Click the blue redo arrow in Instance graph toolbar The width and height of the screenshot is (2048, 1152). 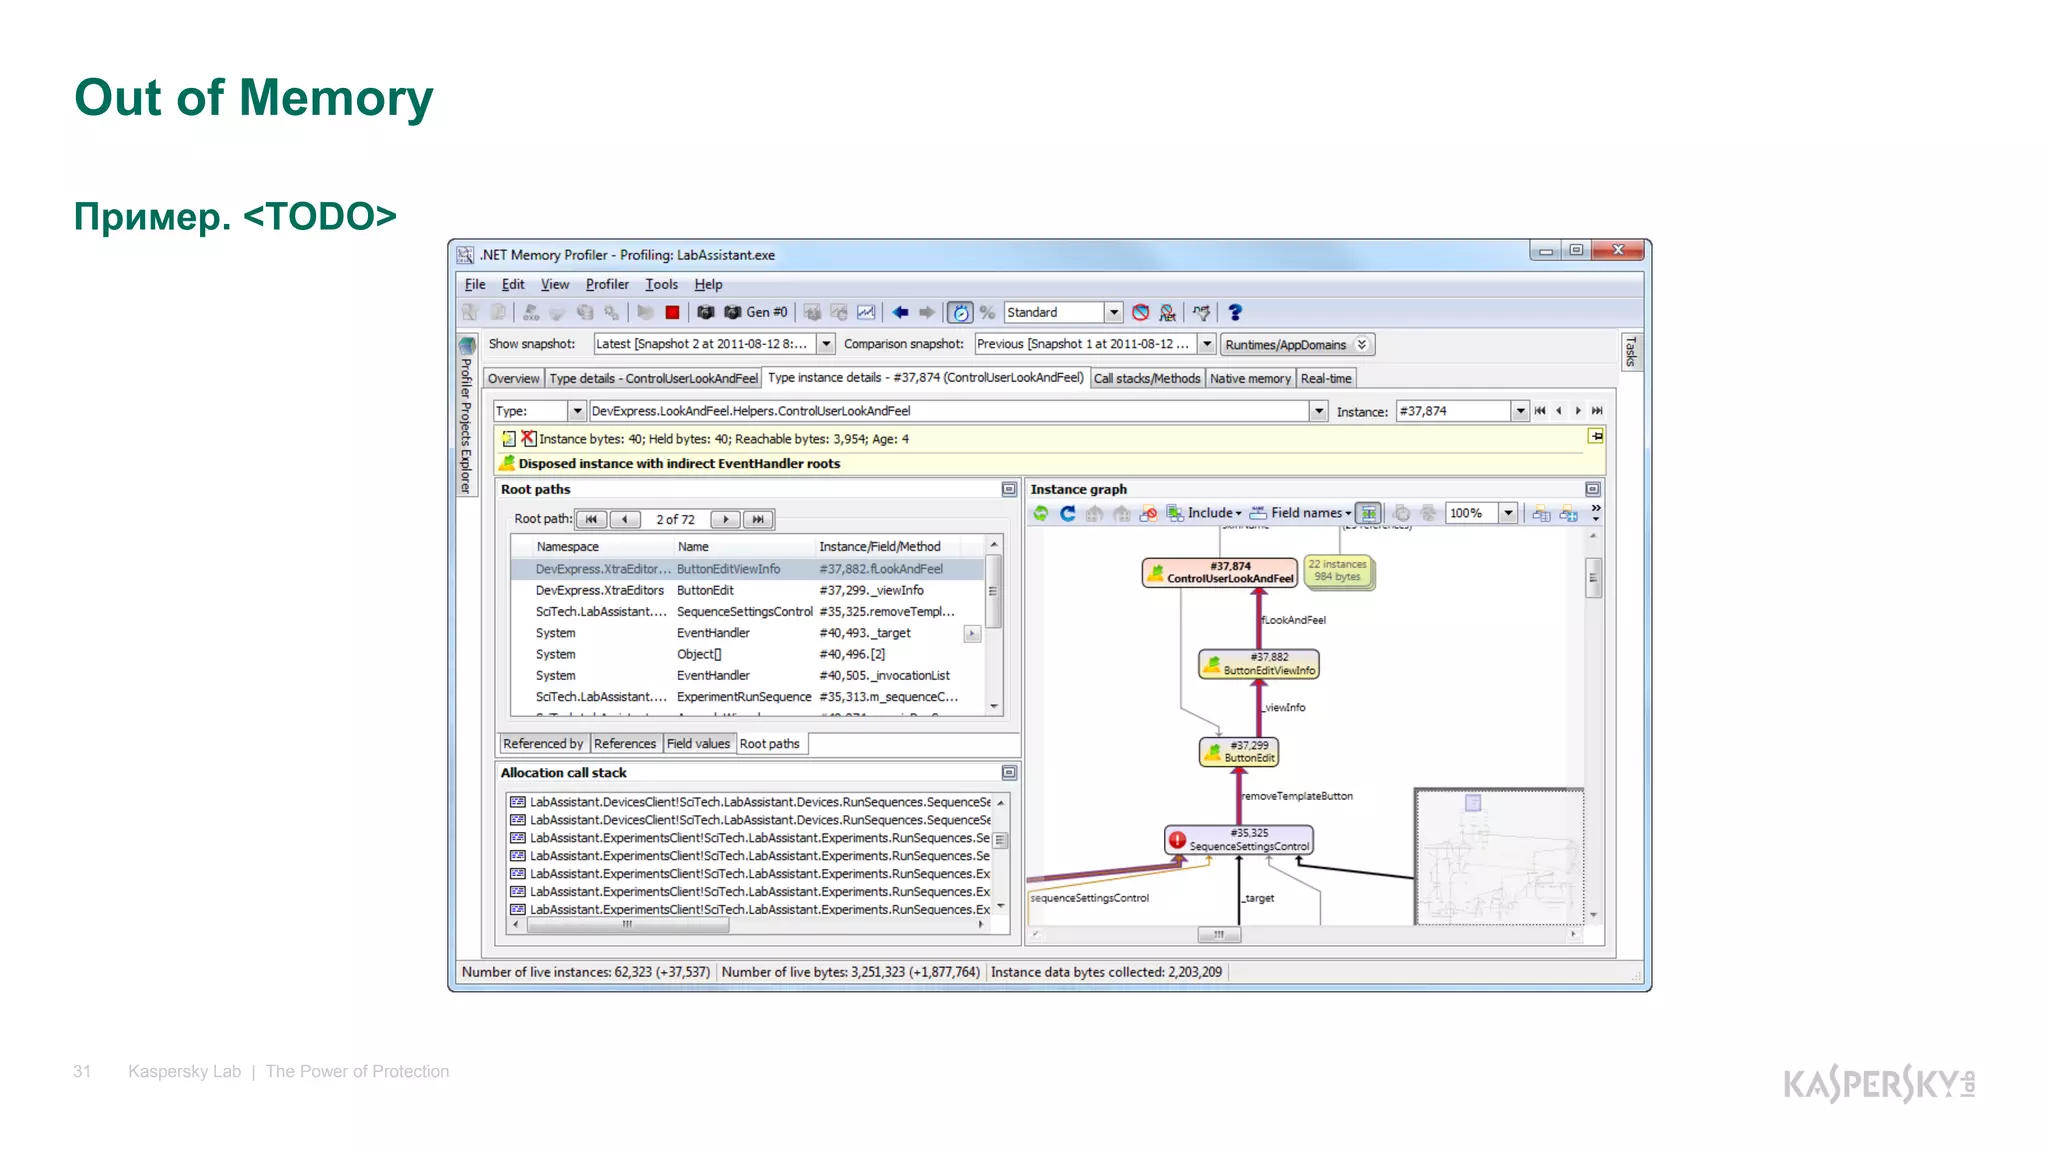click(x=1068, y=514)
